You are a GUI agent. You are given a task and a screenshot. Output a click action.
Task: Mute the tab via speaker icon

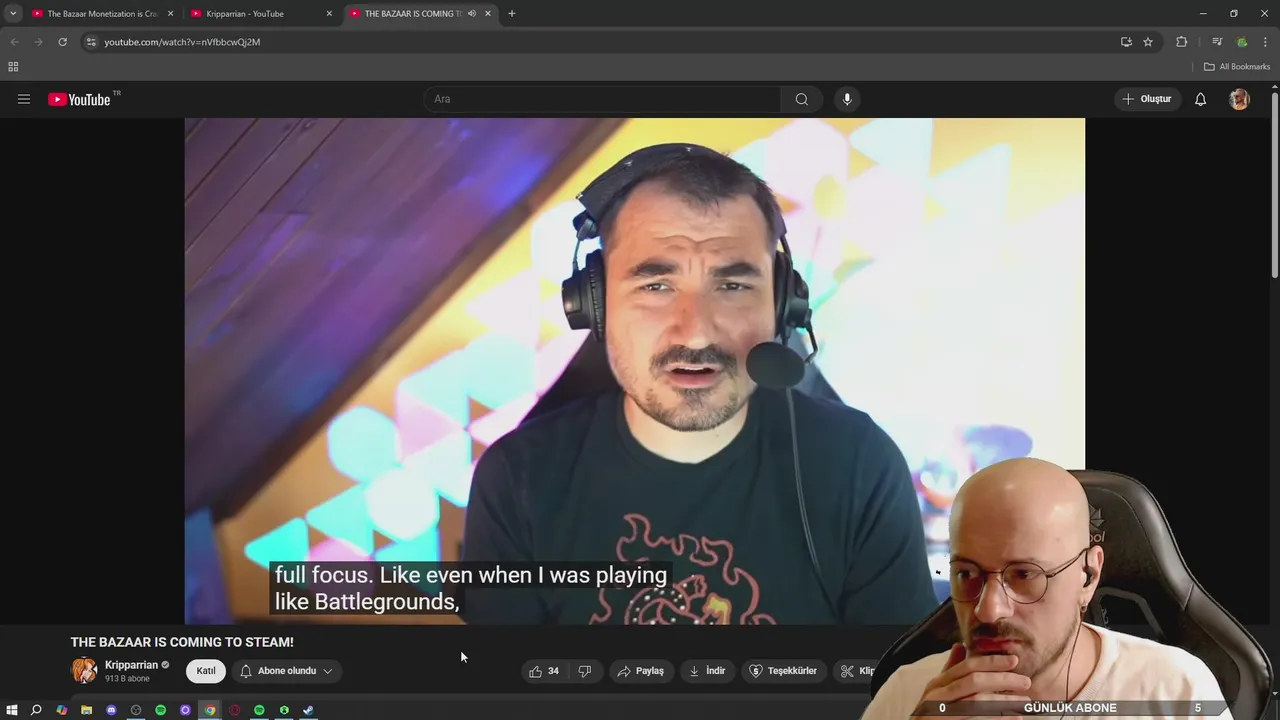pyautogui.click(x=471, y=14)
